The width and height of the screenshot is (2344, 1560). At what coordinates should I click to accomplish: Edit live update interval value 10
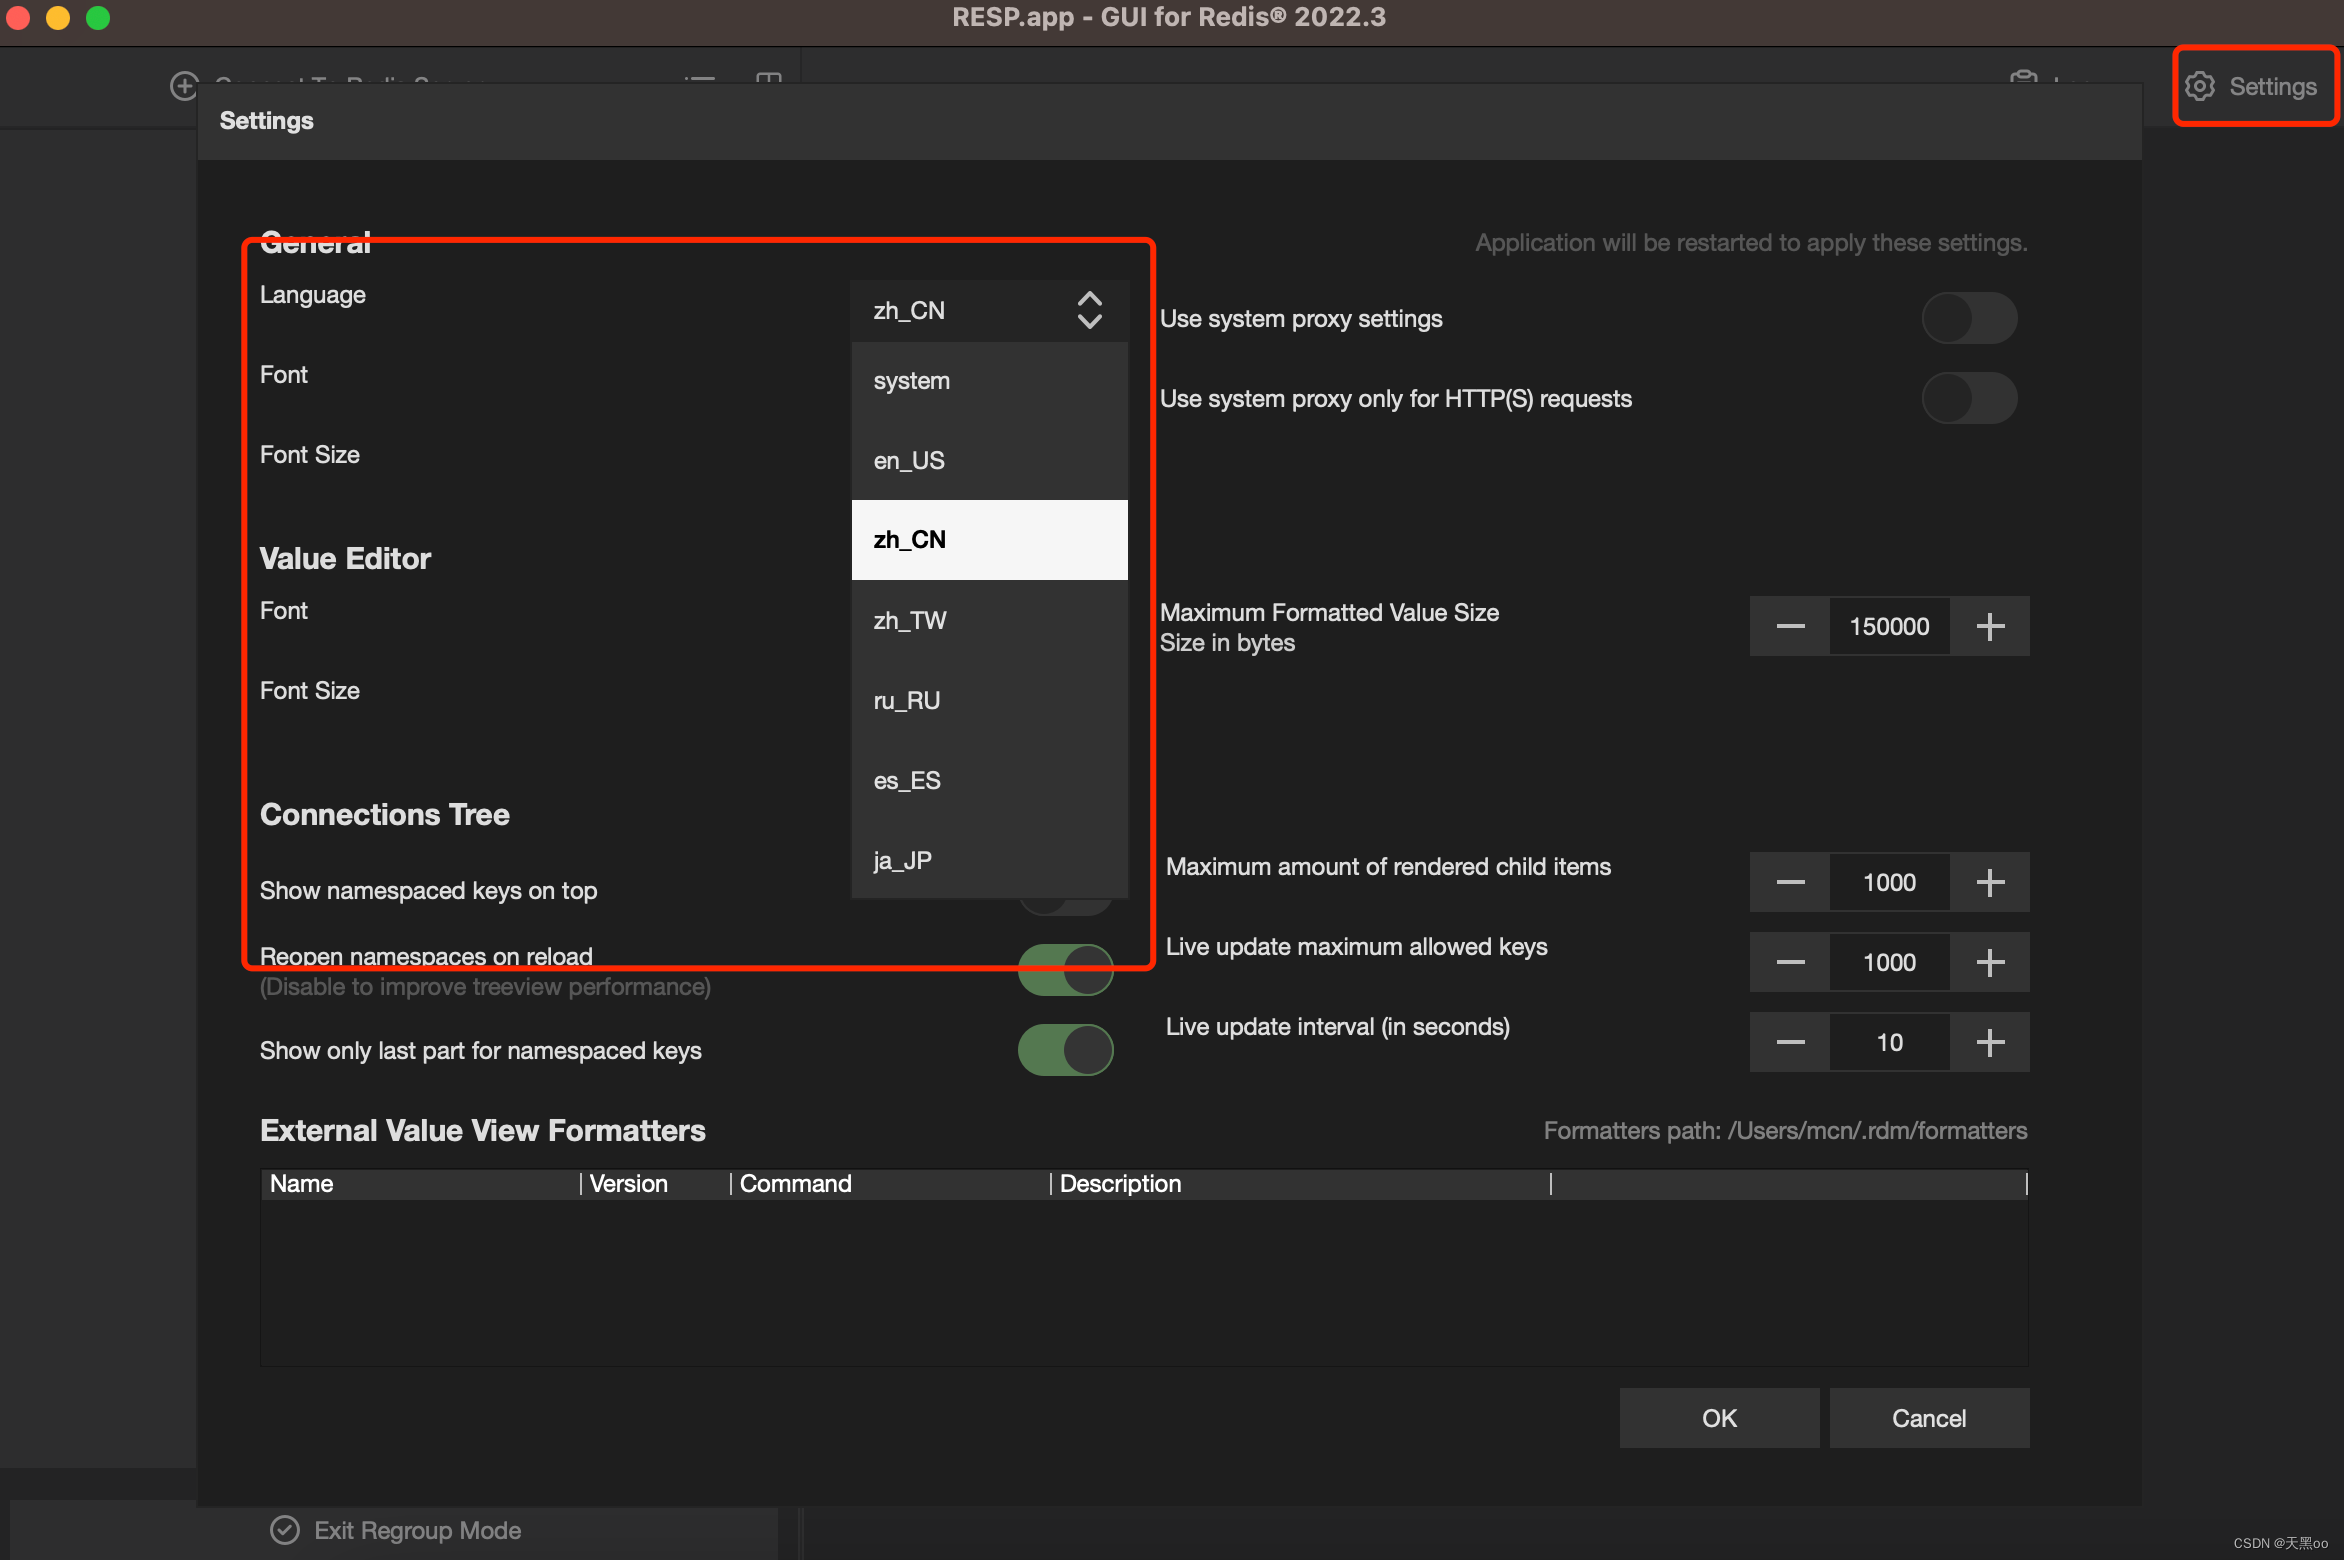click(1890, 1042)
